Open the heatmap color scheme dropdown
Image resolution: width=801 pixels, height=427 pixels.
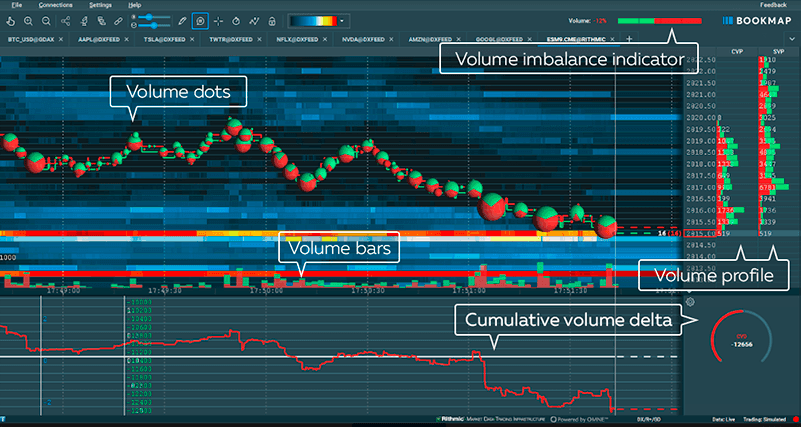(343, 20)
